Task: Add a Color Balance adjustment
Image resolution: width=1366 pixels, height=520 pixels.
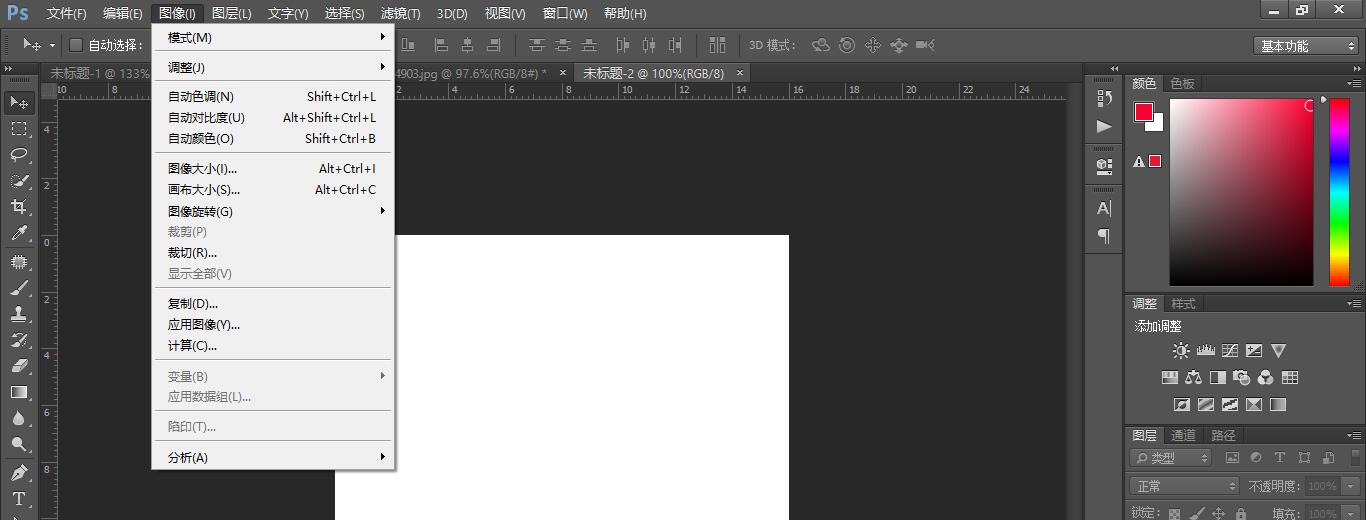Action: [x=1193, y=378]
